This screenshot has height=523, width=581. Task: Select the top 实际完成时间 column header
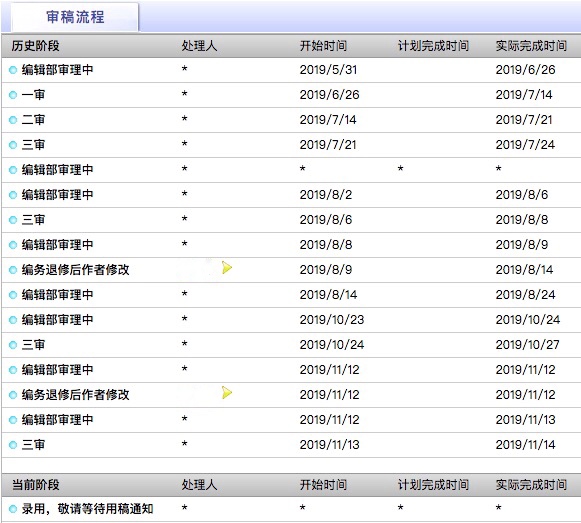[x=531, y=46]
